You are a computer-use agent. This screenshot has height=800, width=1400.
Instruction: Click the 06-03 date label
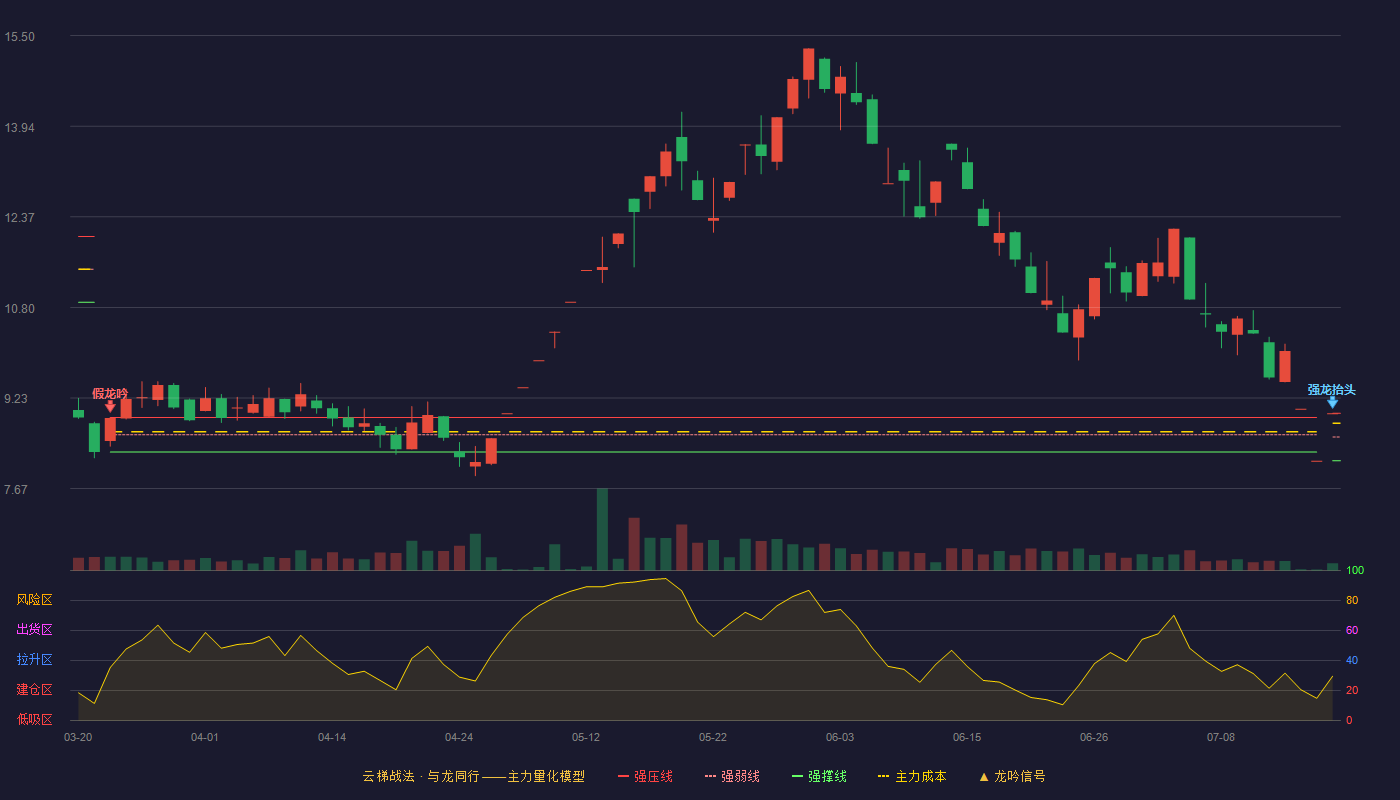(x=840, y=737)
